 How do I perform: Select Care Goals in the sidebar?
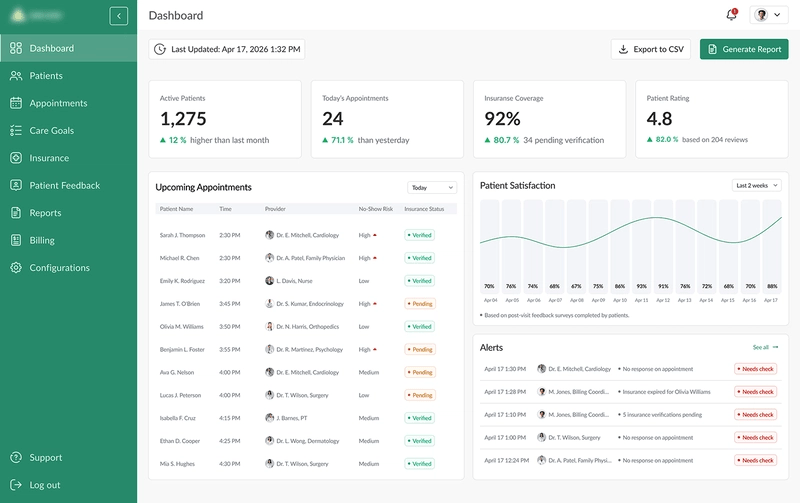click(x=68, y=131)
